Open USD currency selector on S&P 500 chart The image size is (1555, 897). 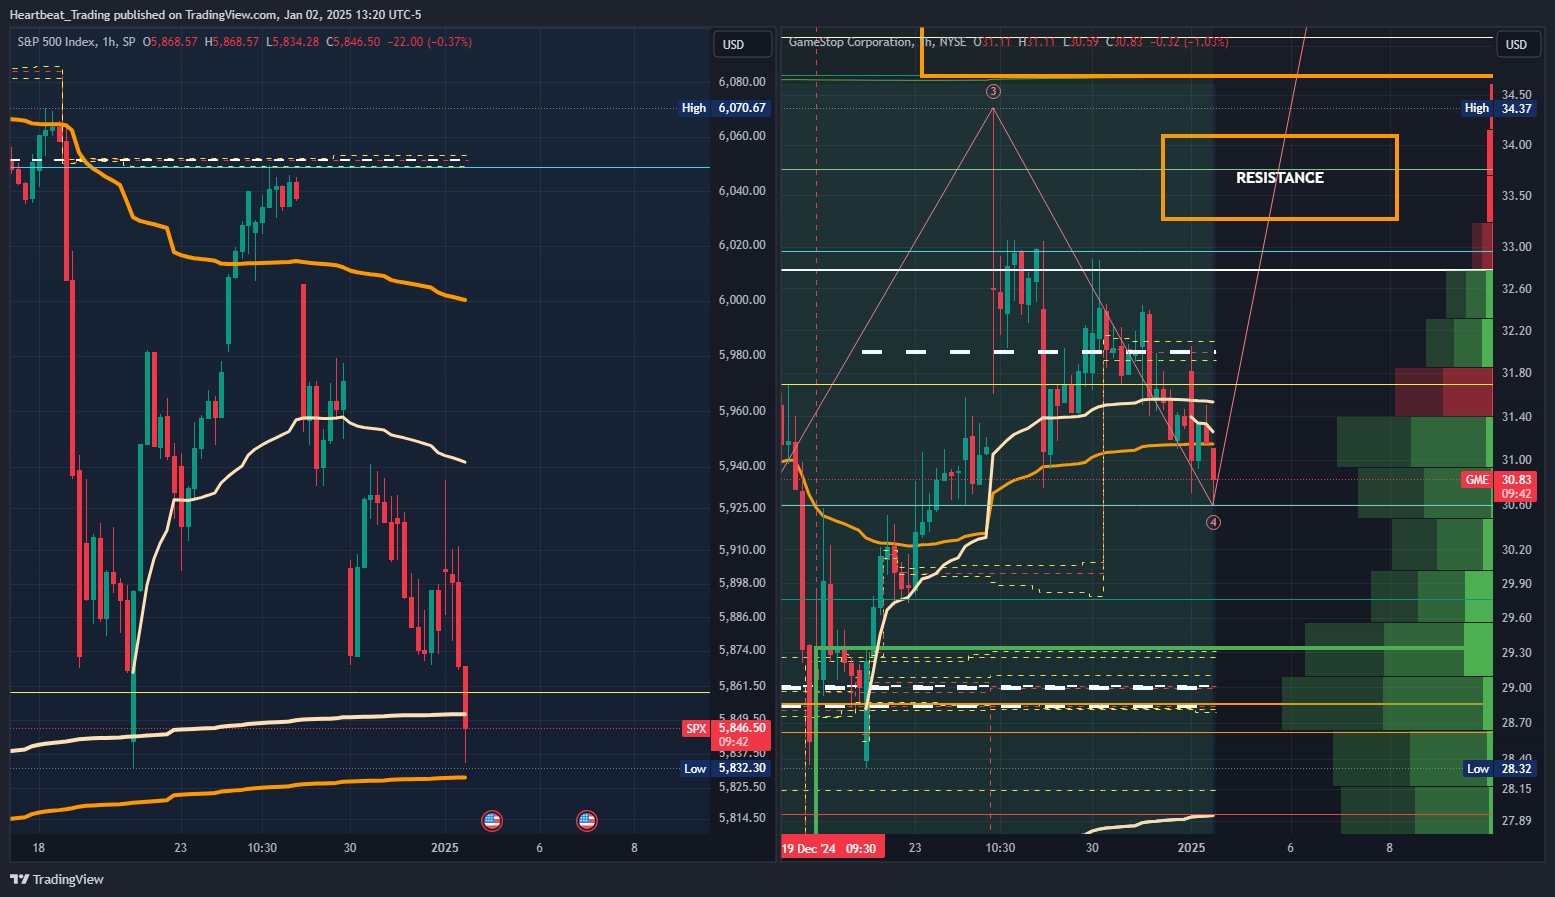pyautogui.click(x=743, y=44)
